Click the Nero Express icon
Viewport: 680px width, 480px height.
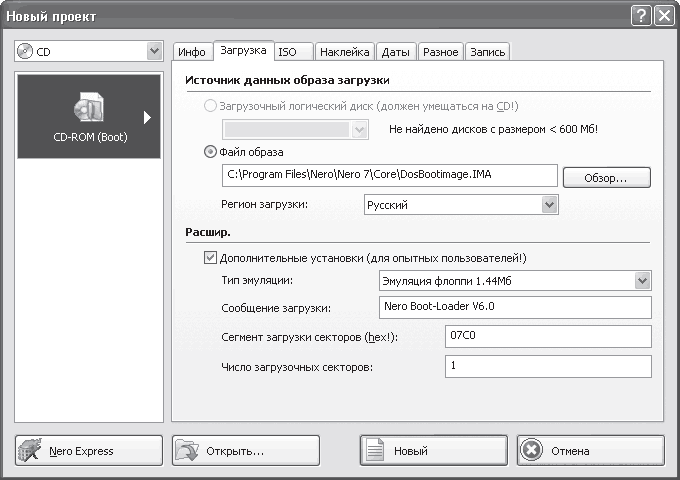tap(32, 451)
